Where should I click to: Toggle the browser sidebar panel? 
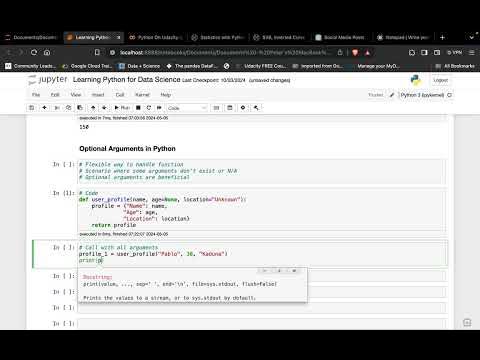[424, 52]
